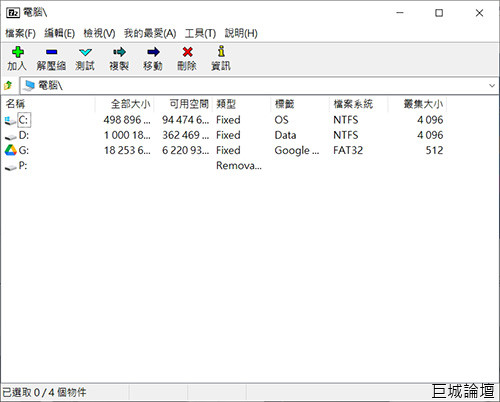
Task: Click free space 6 220 93... cell
Action: [186, 151]
